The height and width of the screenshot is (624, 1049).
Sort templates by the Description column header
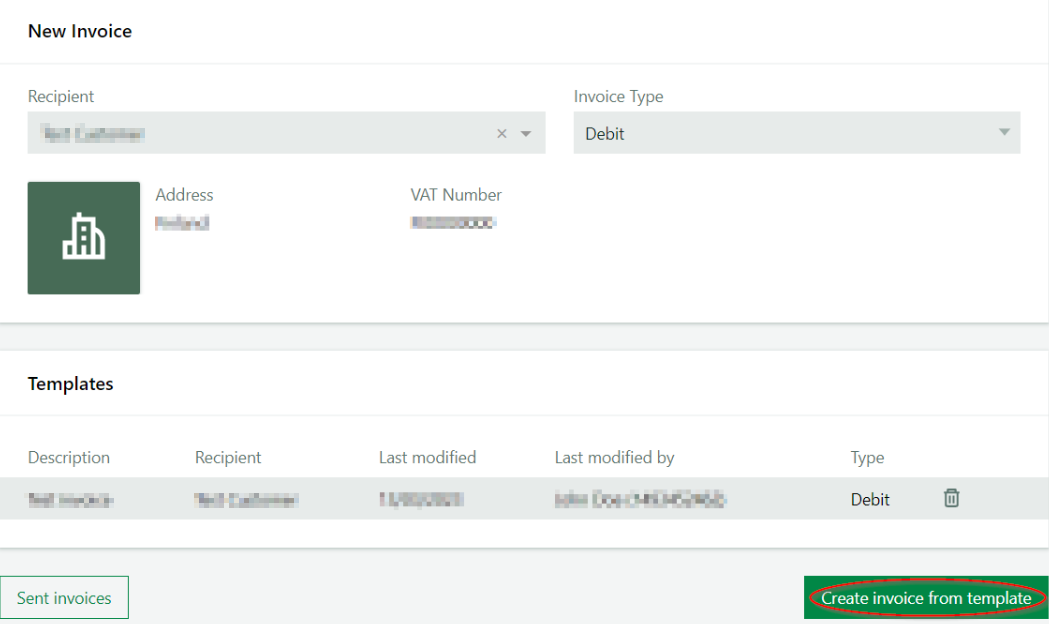[x=69, y=458]
